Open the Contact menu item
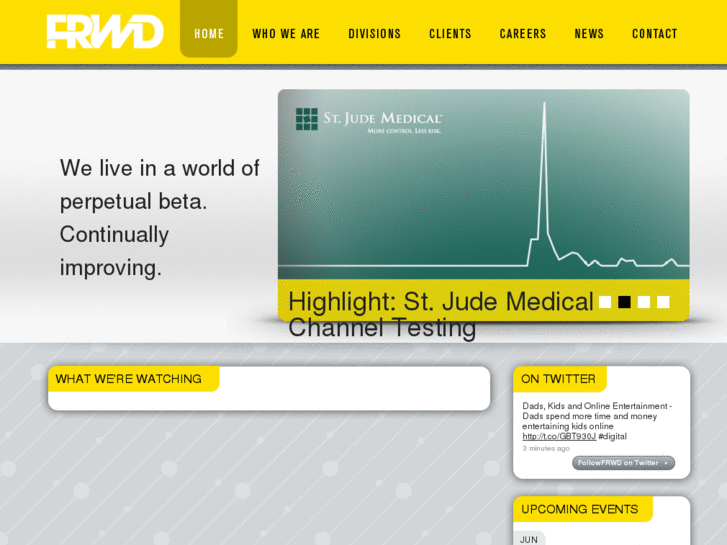Viewport: 727px width, 545px height. coord(655,34)
